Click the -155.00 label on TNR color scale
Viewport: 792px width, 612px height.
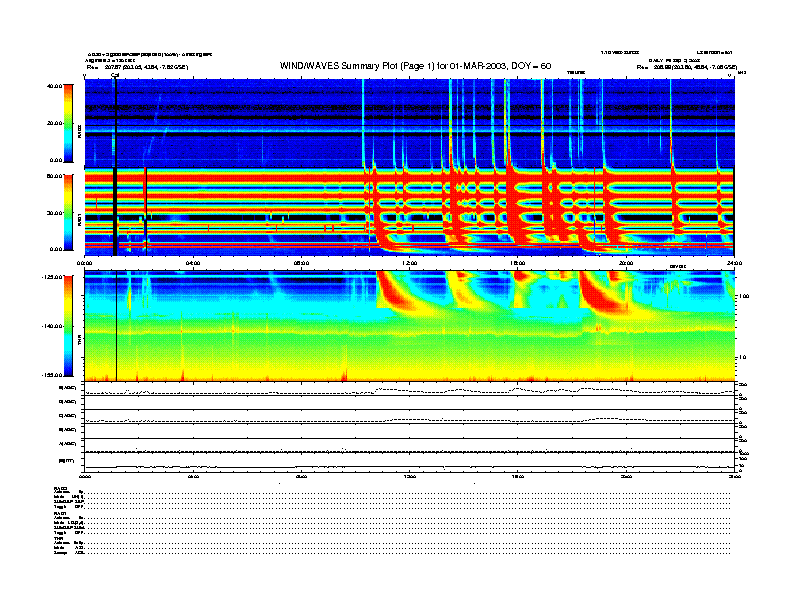[x=52, y=375]
